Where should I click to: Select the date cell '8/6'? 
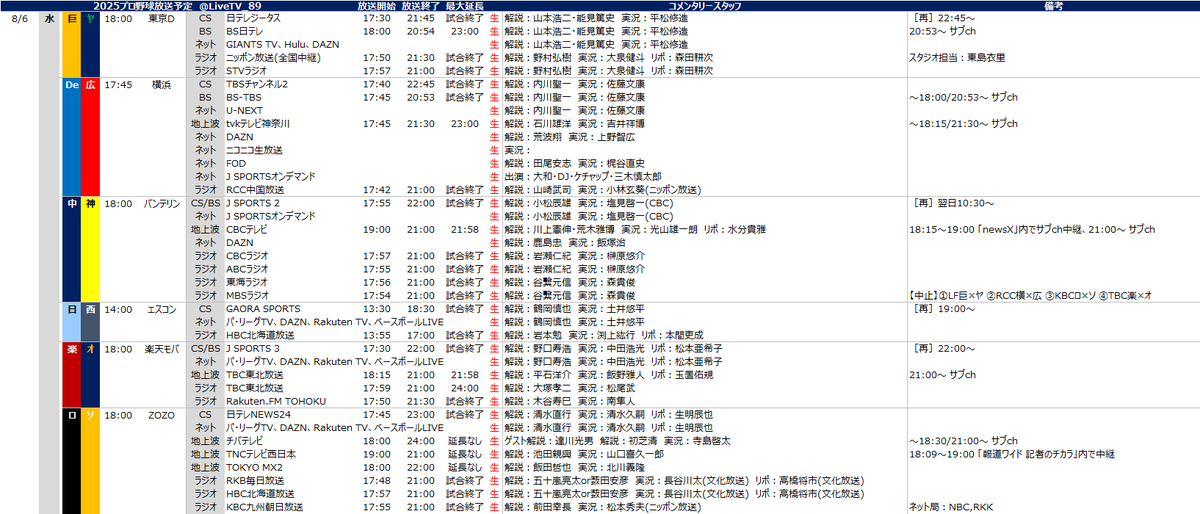(20, 19)
